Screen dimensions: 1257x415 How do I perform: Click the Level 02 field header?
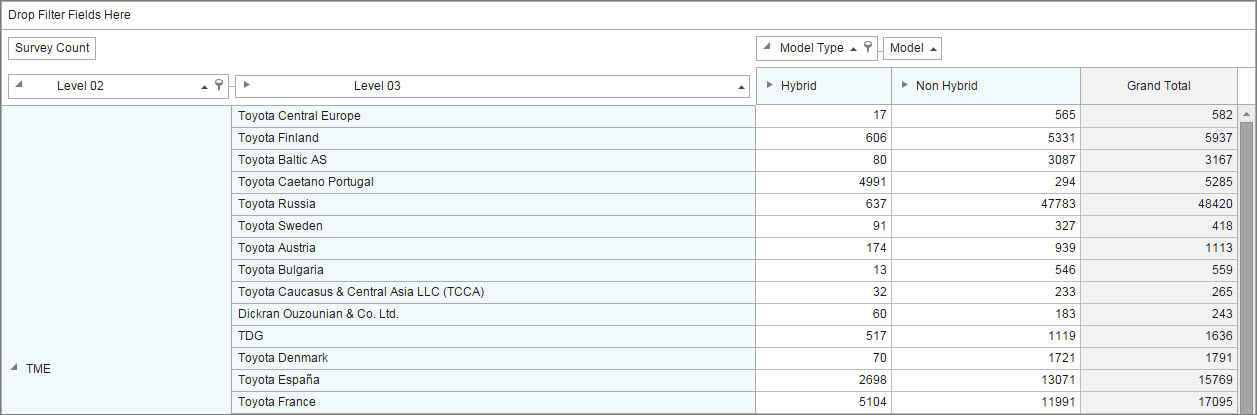coord(119,86)
